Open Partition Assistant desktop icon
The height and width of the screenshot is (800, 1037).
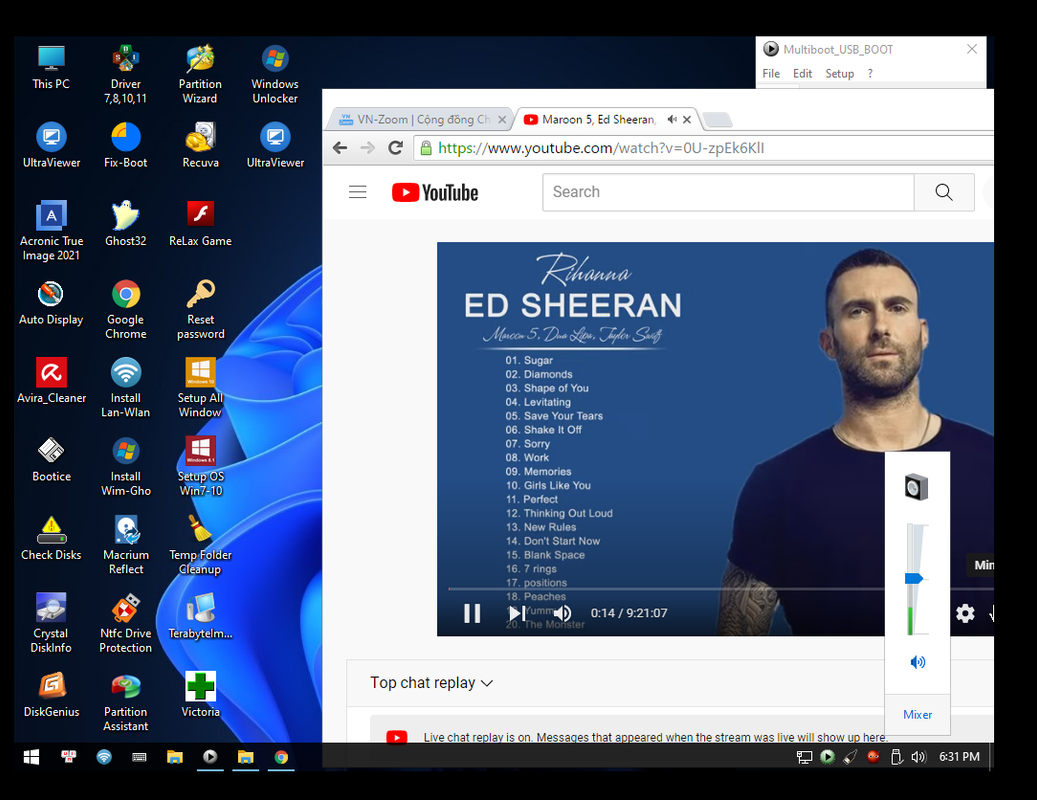click(x=126, y=701)
